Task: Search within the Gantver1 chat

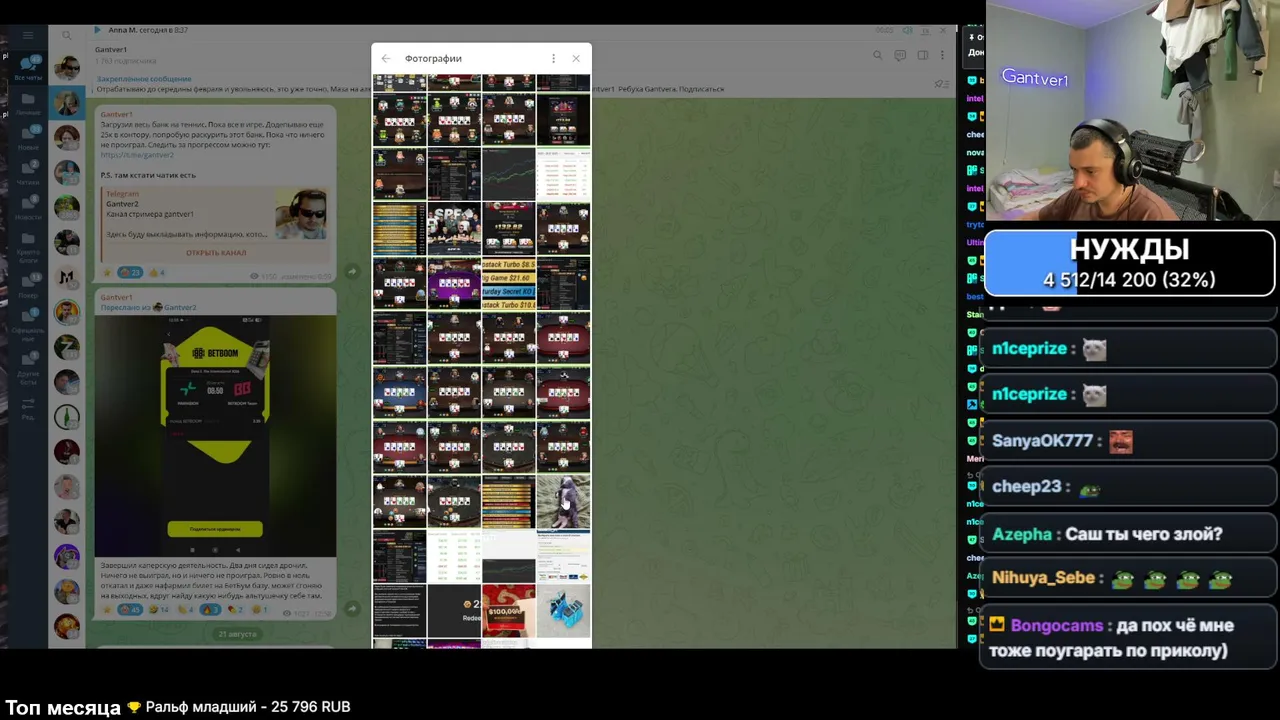Action: click(878, 55)
